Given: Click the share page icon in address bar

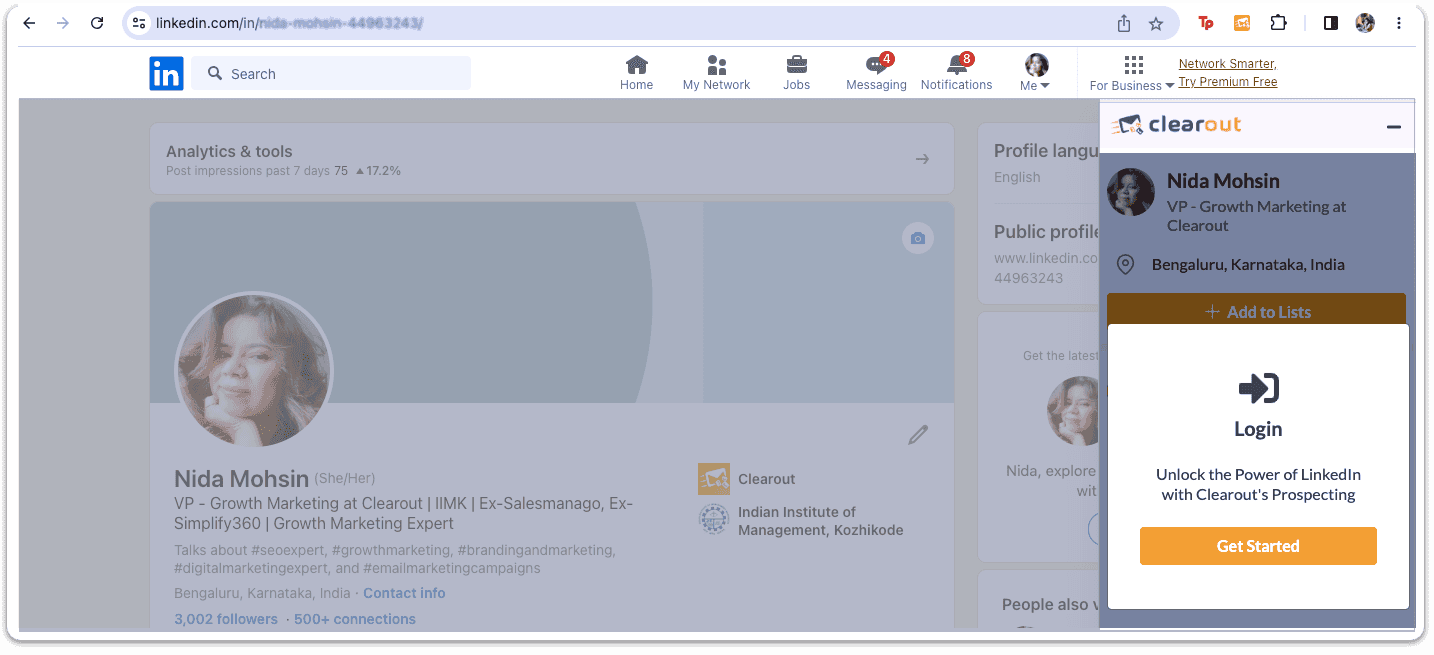Looking at the screenshot, I should (x=1124, y=23).
